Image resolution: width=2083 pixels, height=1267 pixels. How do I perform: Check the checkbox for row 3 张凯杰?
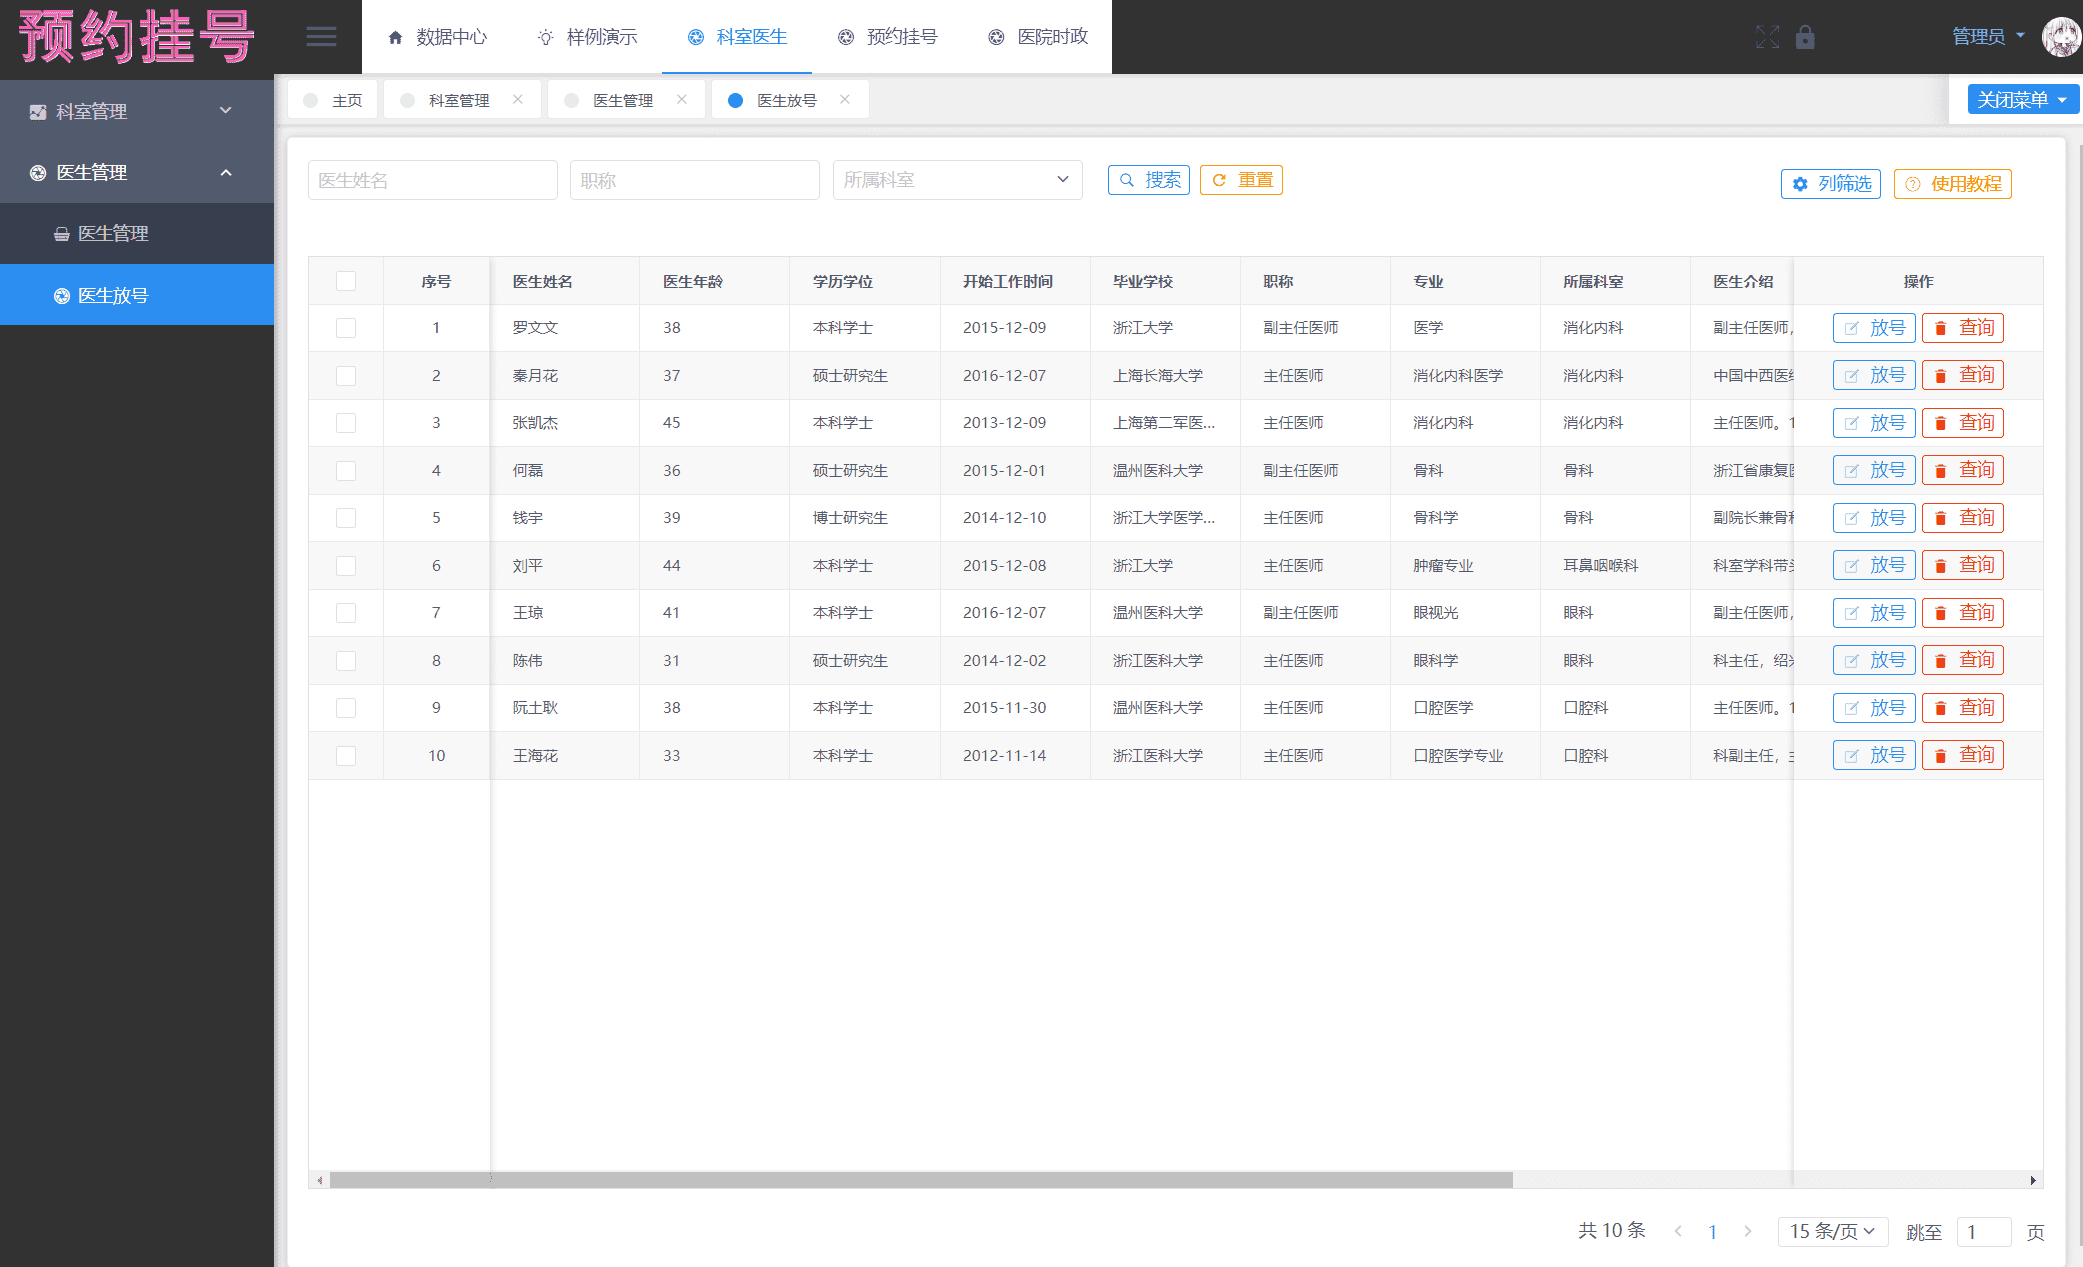coord(346,423)
